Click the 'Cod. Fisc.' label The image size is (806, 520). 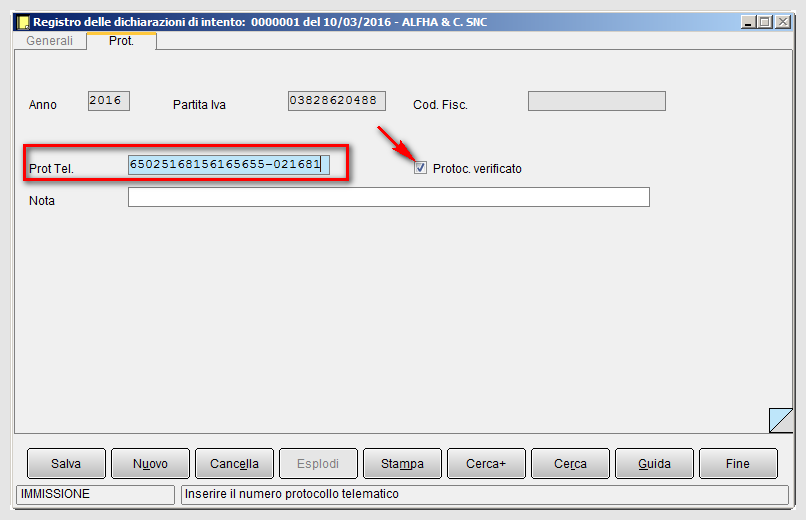coord(441,105)
